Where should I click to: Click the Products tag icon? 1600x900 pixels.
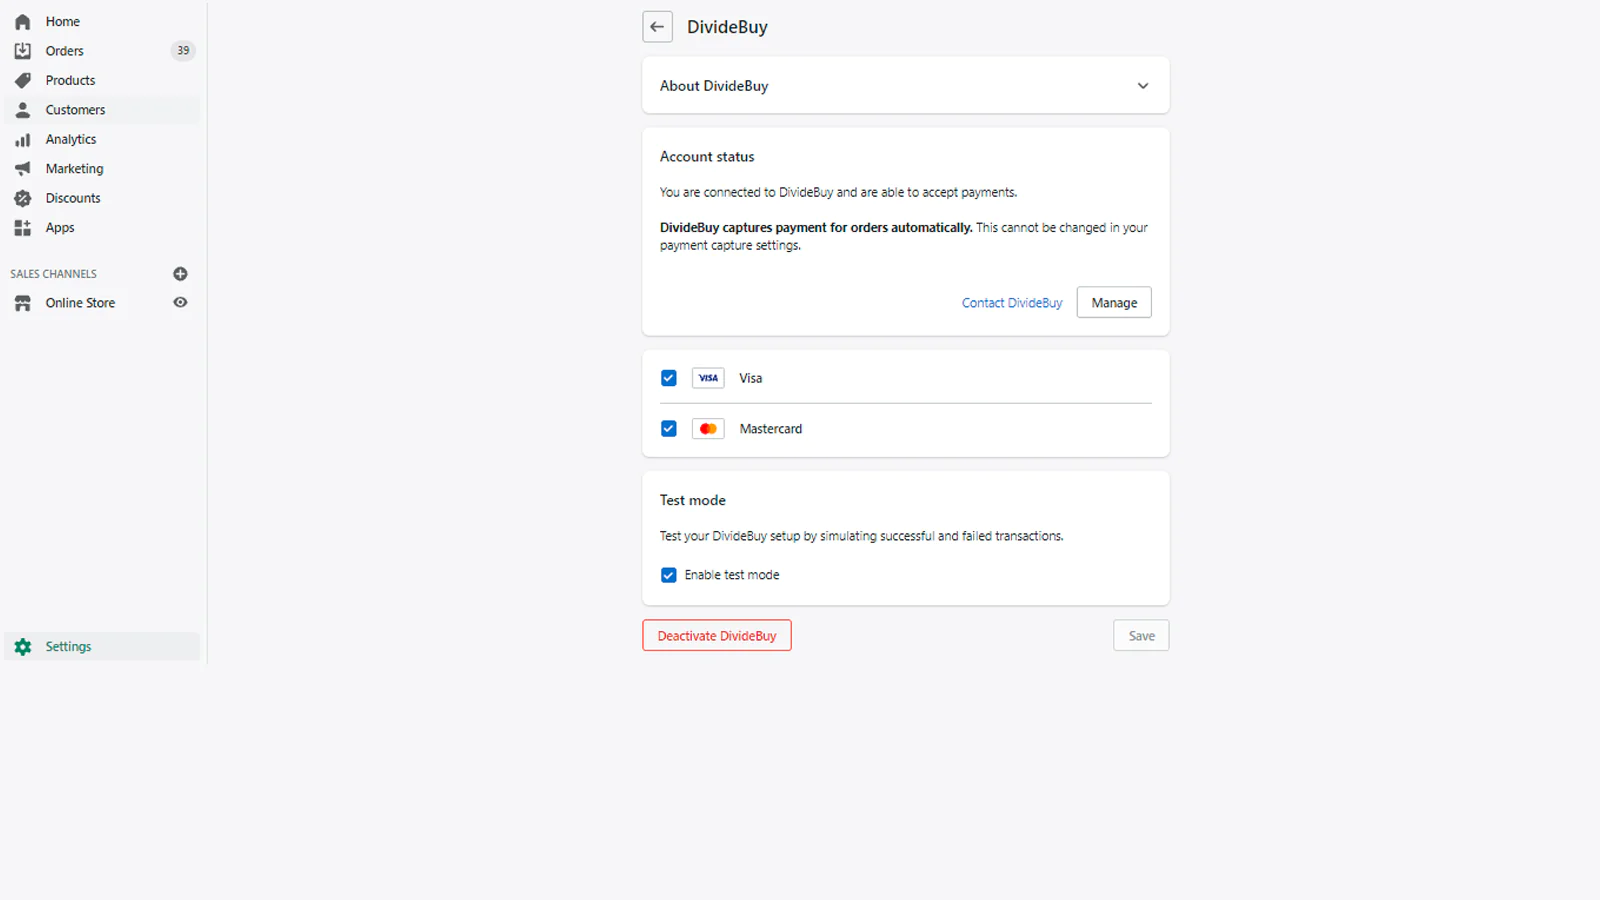[22, 80]
